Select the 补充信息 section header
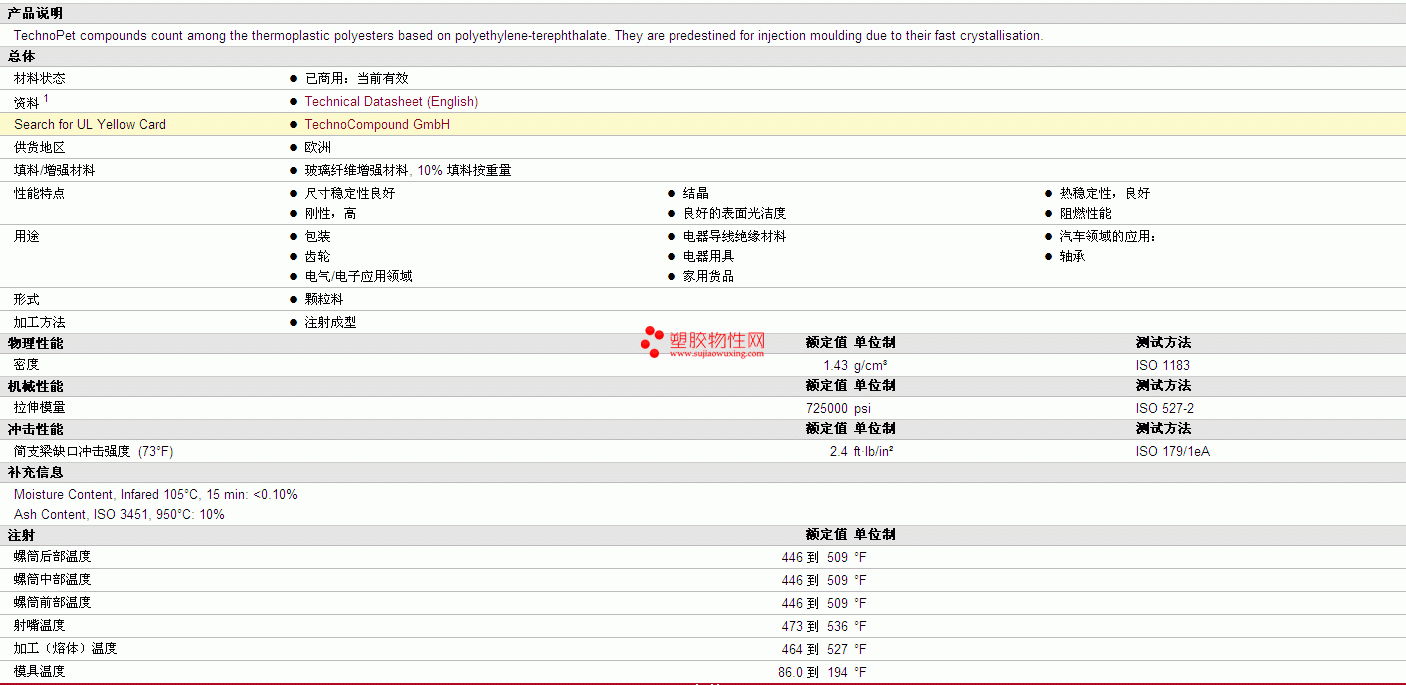Screen dimensions: 1406x685 [35, 472]
